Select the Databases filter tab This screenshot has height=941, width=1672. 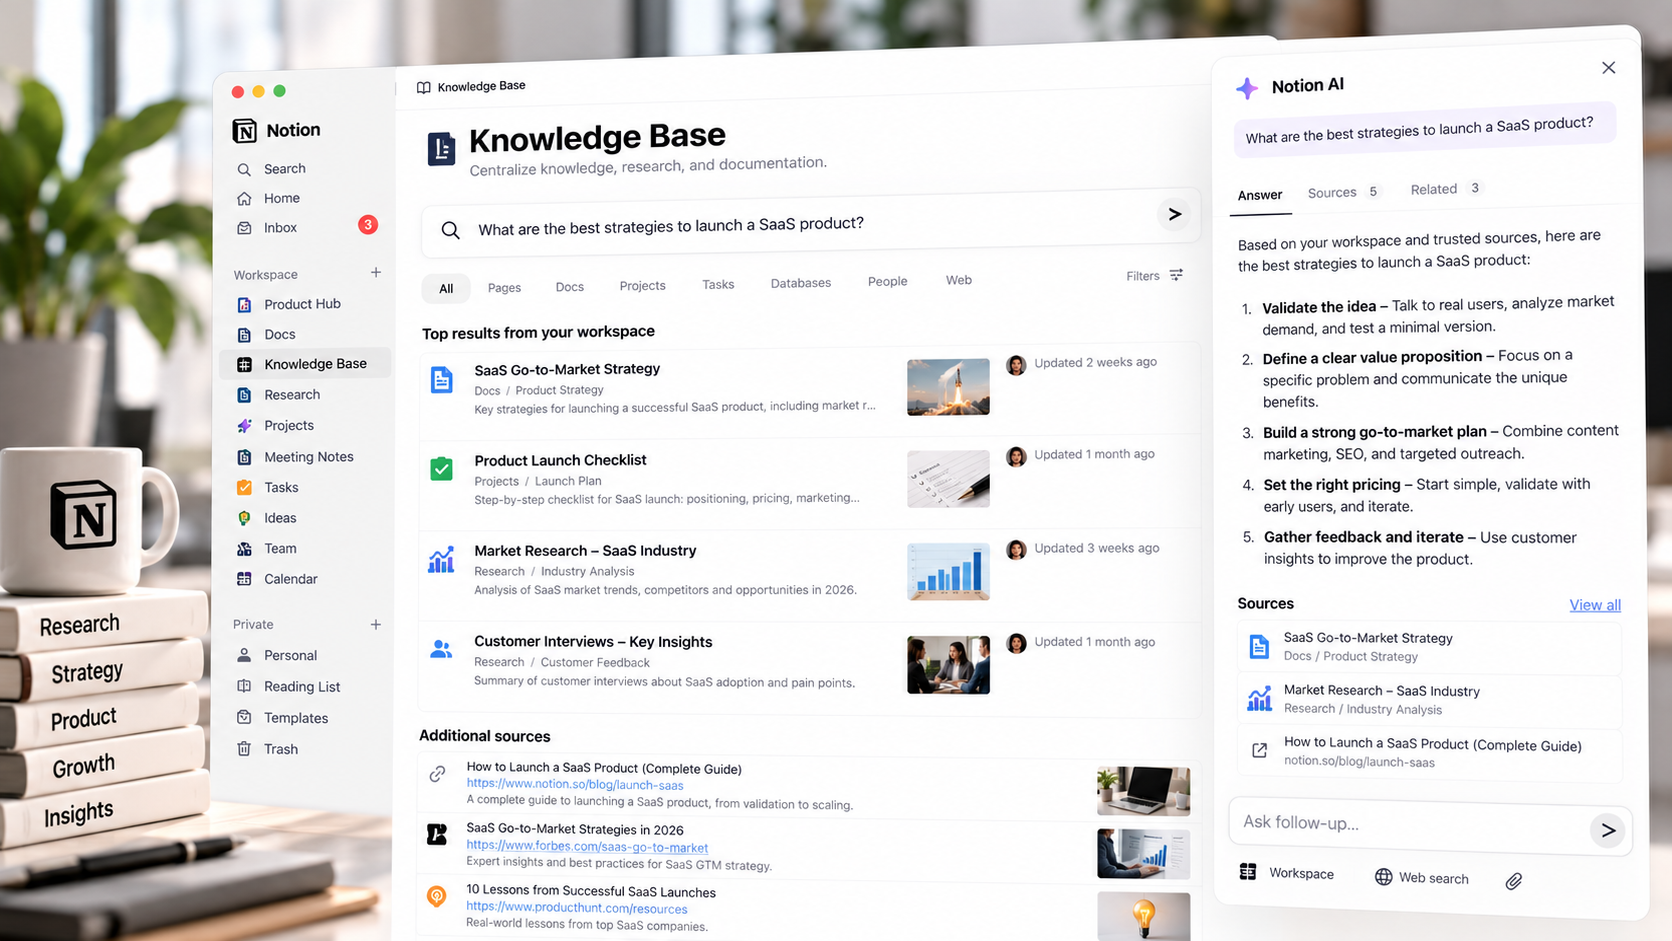tap(800, 283)
